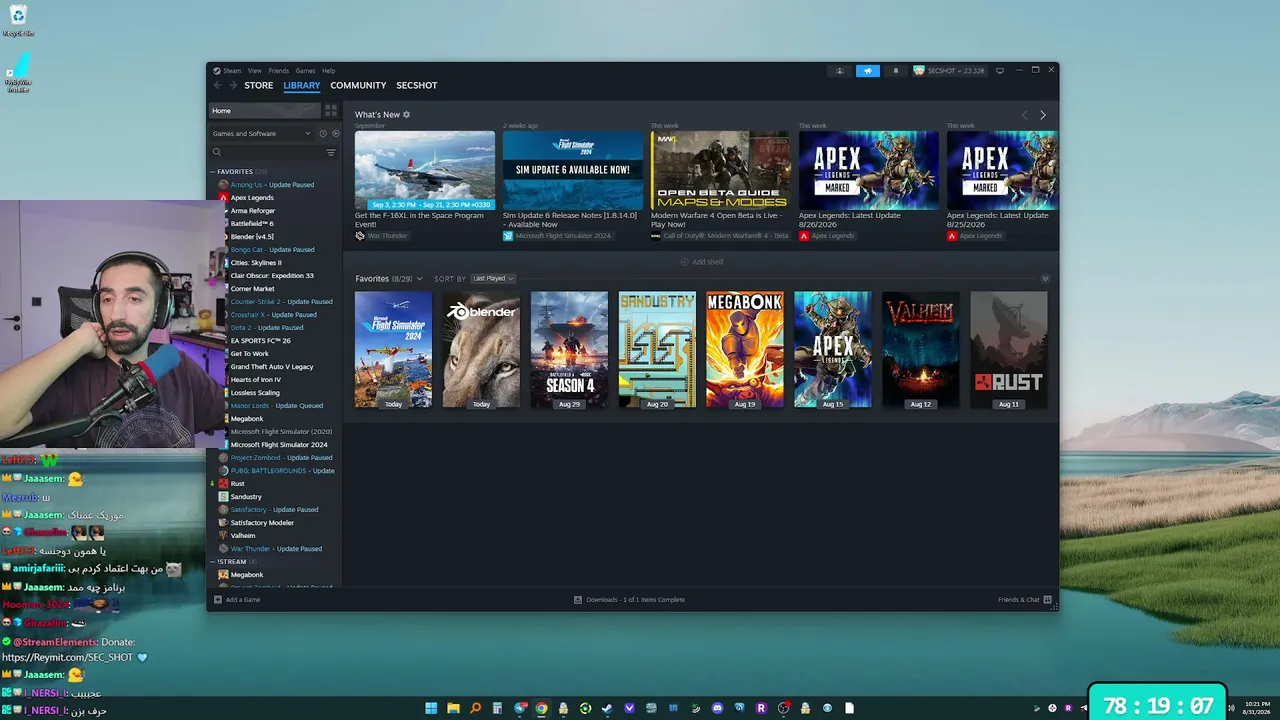
Task: Open the Windows Start menu
Action: pyautogui.click(x=431, y=708)
